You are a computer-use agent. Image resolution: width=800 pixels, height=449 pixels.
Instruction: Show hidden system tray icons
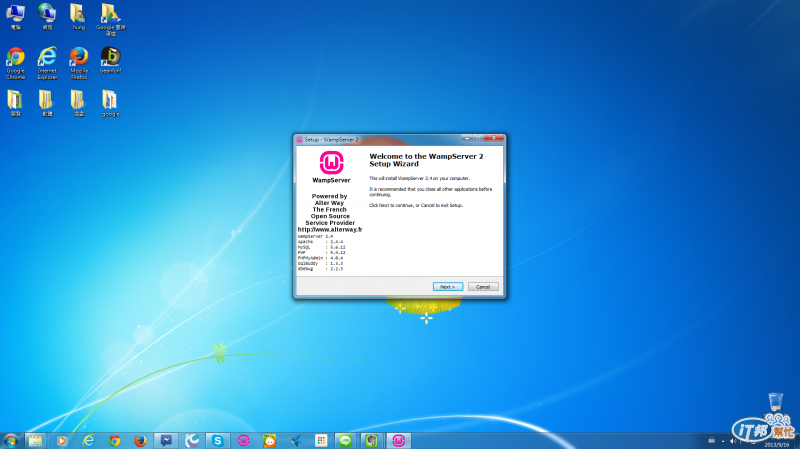(x=723, y=441)
